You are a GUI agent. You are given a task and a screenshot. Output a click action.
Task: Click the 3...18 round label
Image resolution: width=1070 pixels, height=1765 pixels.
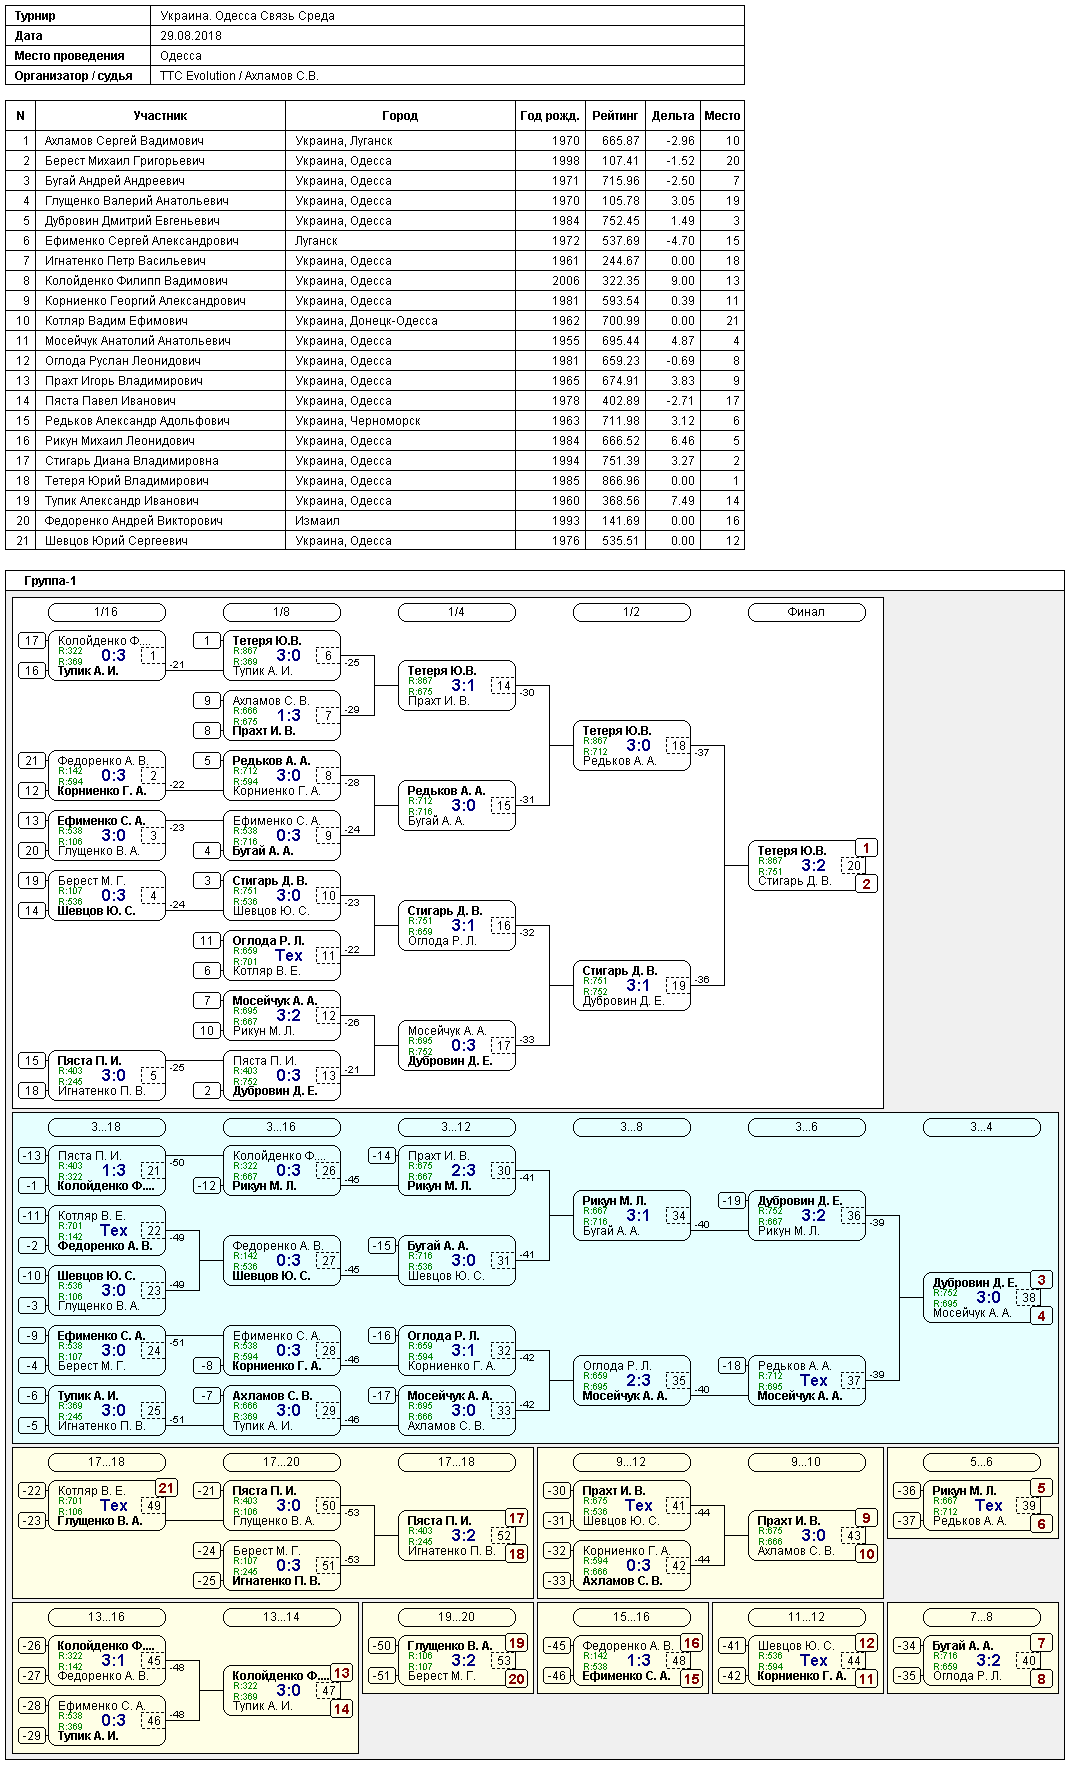coord(106,1127)
